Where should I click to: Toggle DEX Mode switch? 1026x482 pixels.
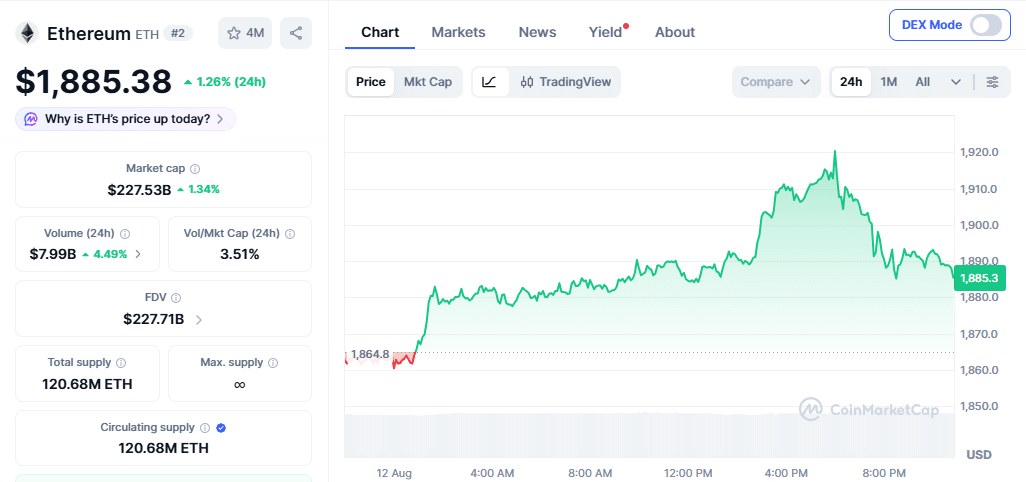click(985, 26)
